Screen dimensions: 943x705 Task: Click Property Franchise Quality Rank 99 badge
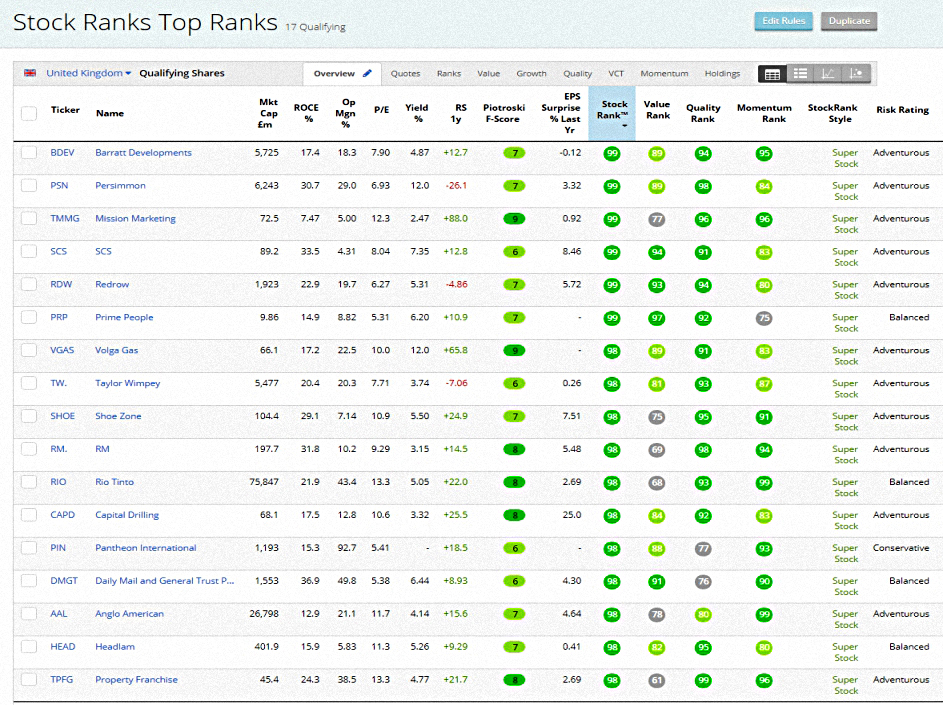702,680
